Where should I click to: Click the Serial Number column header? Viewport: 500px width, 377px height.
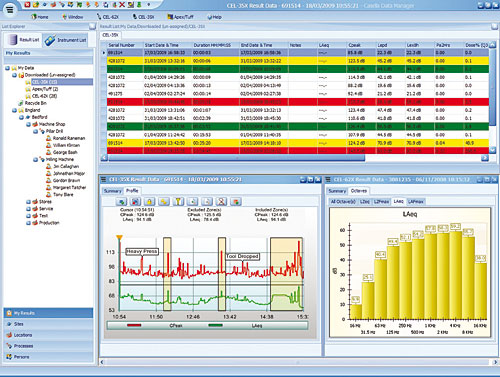pos(125,45)
